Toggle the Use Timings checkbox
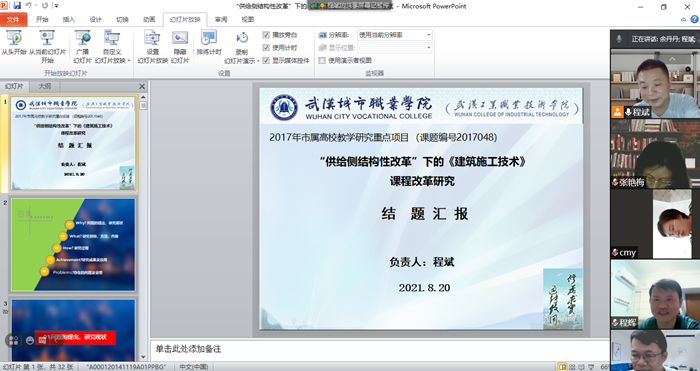This screenshot has height=371, width=700. click(x=266, y=47)
